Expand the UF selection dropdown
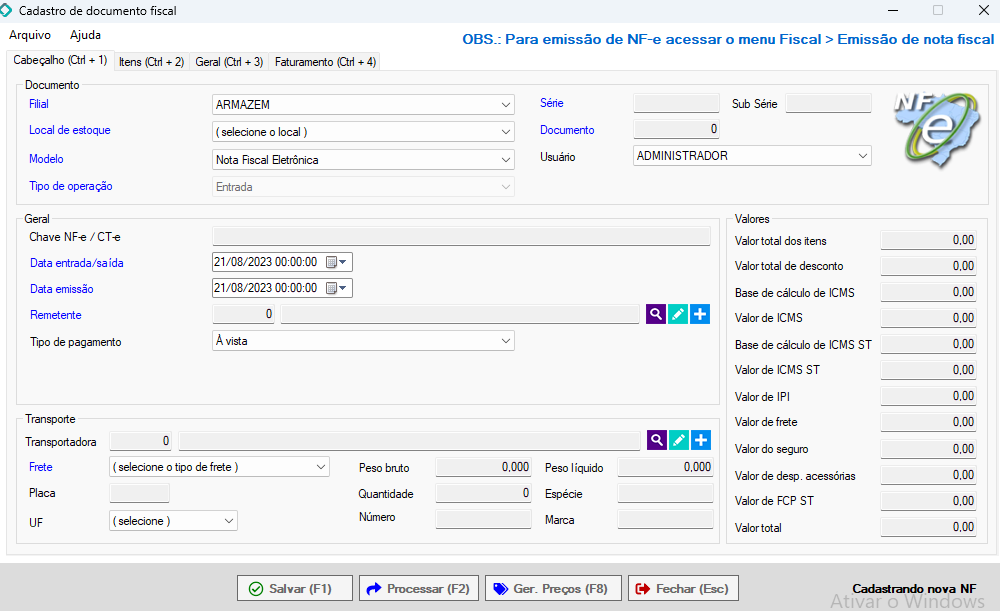Image resolution: width=1000 pixels, height=611 pixels. [228, 521]
